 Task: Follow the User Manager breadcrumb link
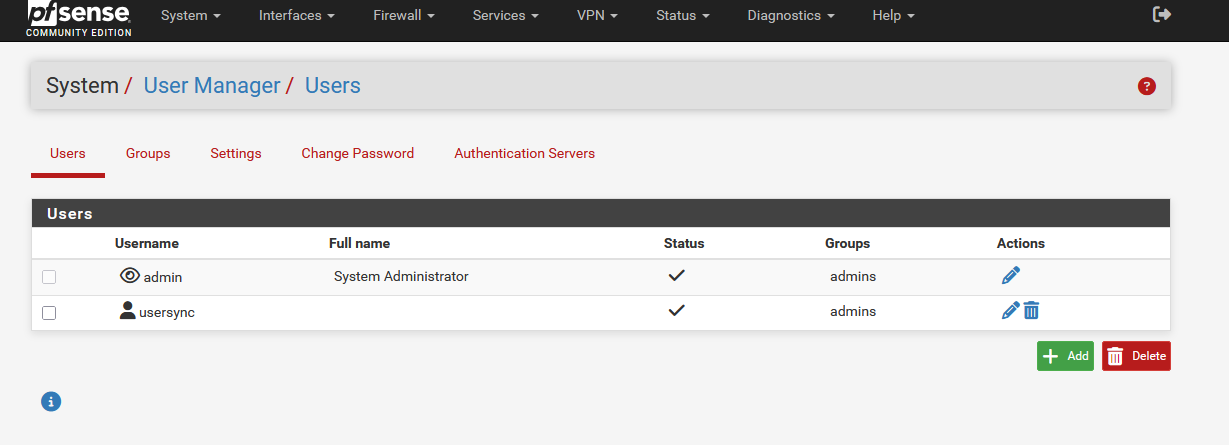212,86
